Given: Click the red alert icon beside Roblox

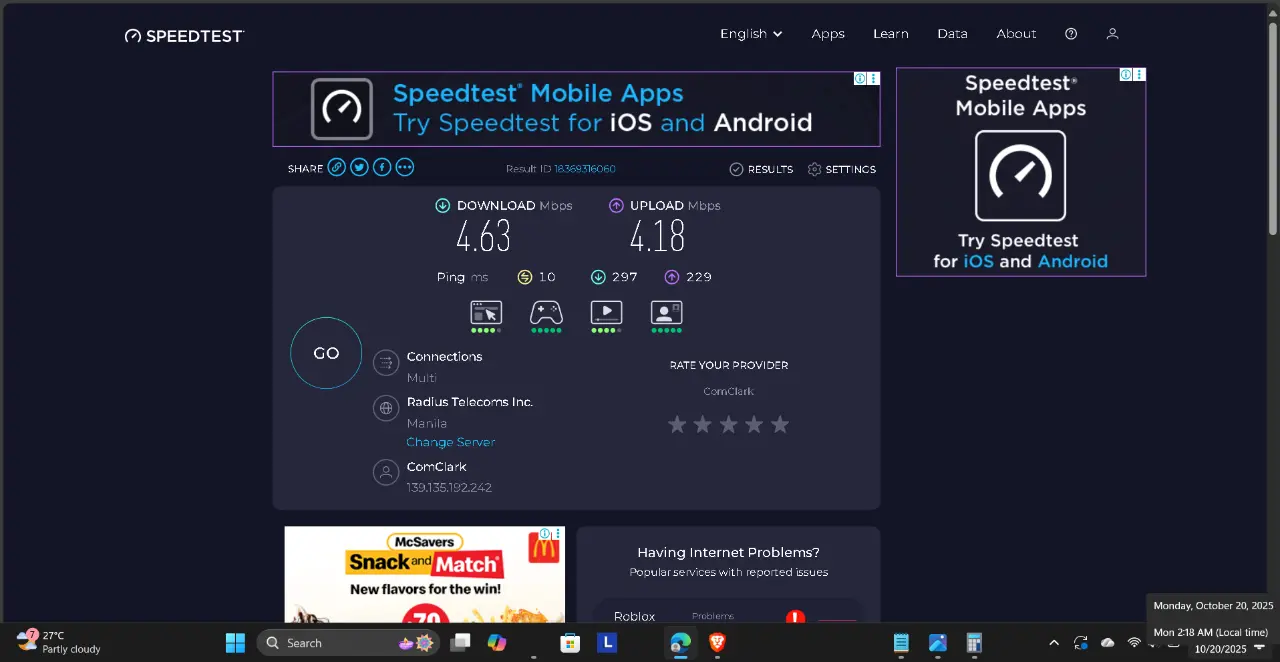Looking at the screenshot, I should point(795,618).
